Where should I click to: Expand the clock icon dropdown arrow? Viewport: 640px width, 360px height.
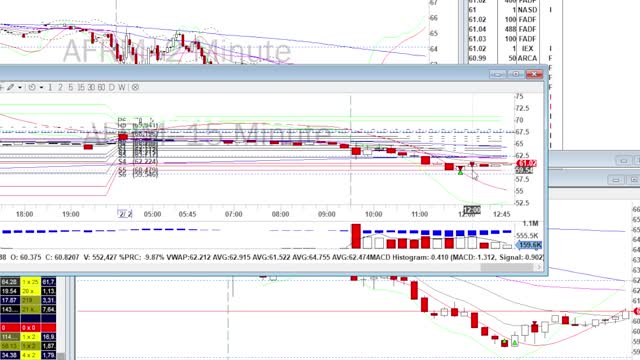coord(41,87)
